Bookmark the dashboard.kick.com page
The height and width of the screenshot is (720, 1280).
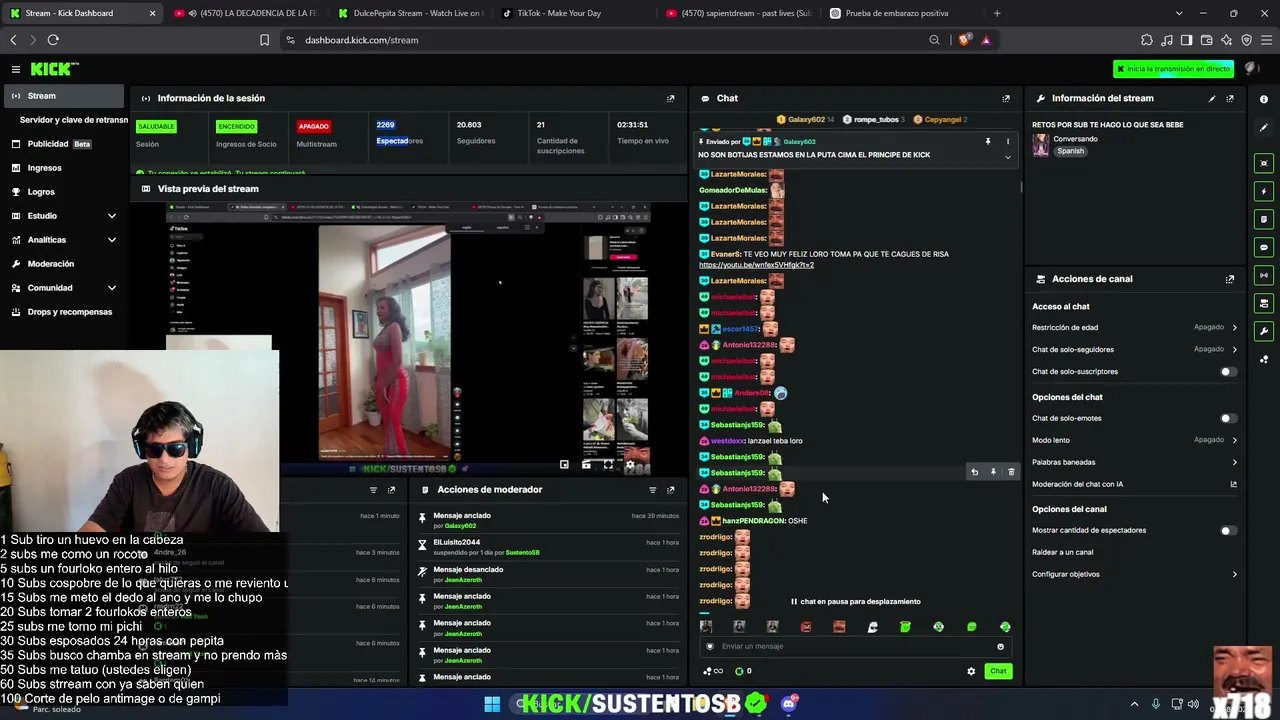(x=264, y=40)
